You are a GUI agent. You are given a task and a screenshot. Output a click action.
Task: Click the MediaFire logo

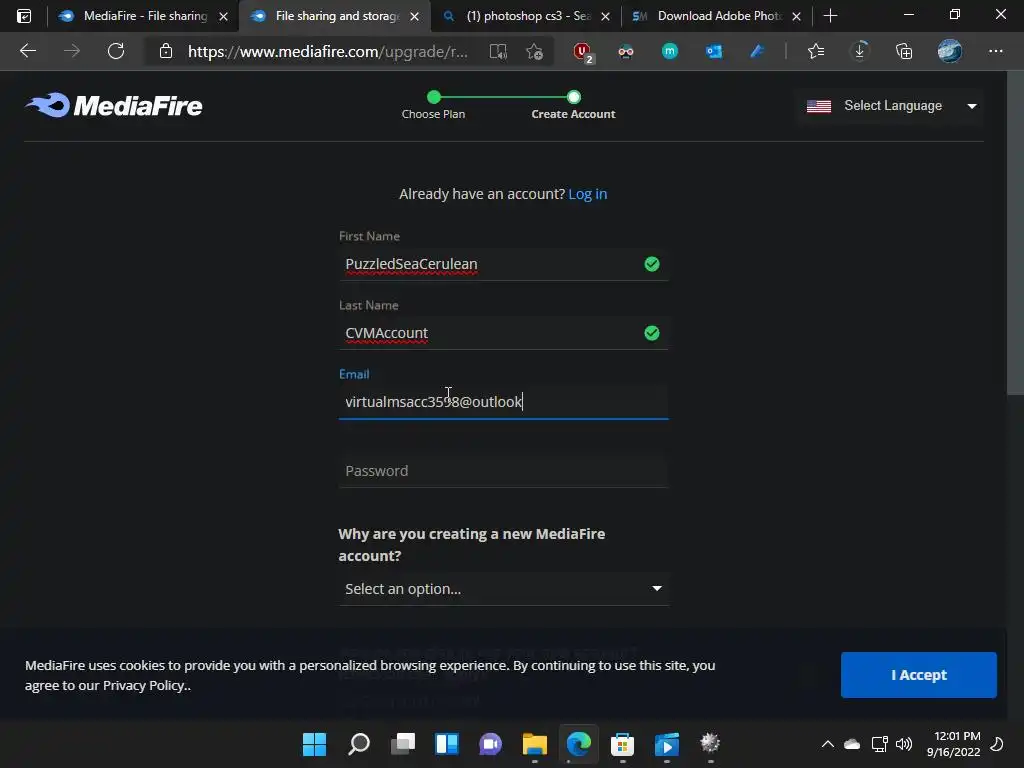coord(114,105)
